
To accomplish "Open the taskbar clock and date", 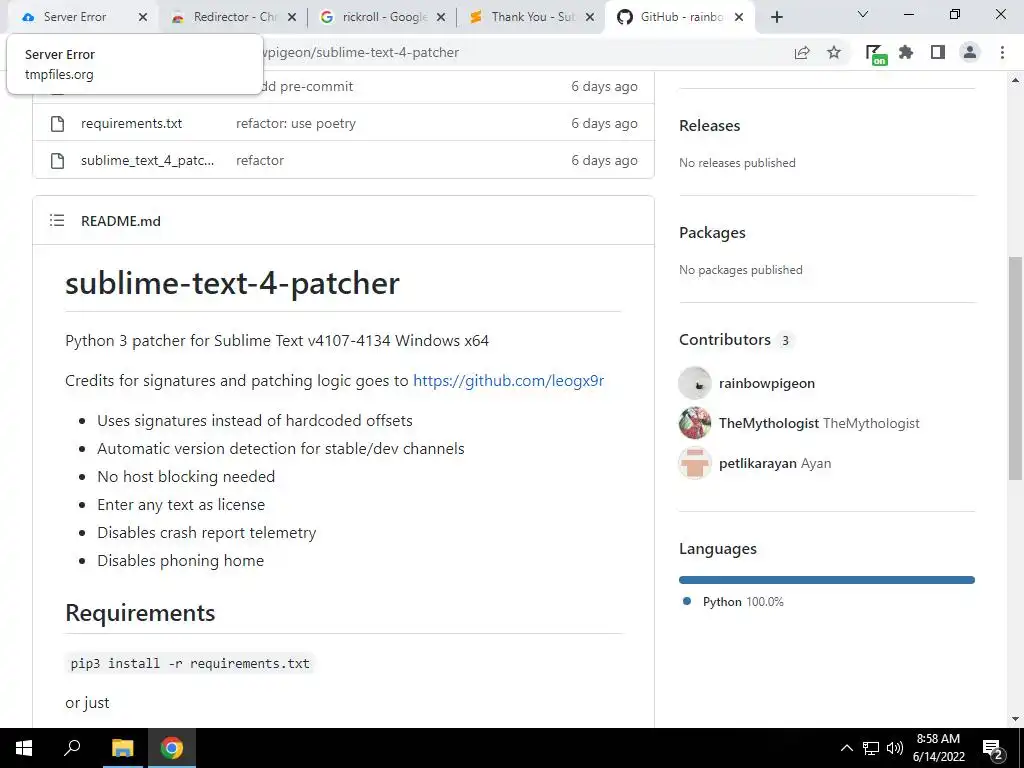I will pos(938,748).
